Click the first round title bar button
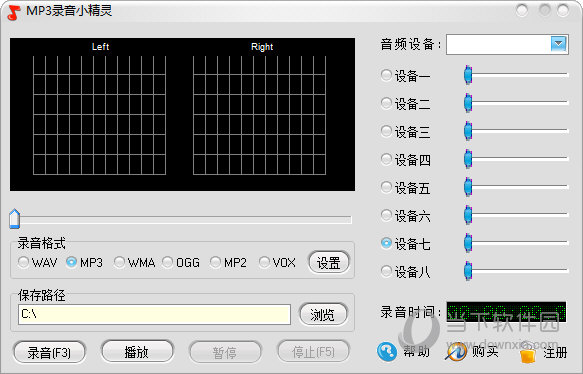This screenshot has width=583, height=374. [x=522, y=10]
